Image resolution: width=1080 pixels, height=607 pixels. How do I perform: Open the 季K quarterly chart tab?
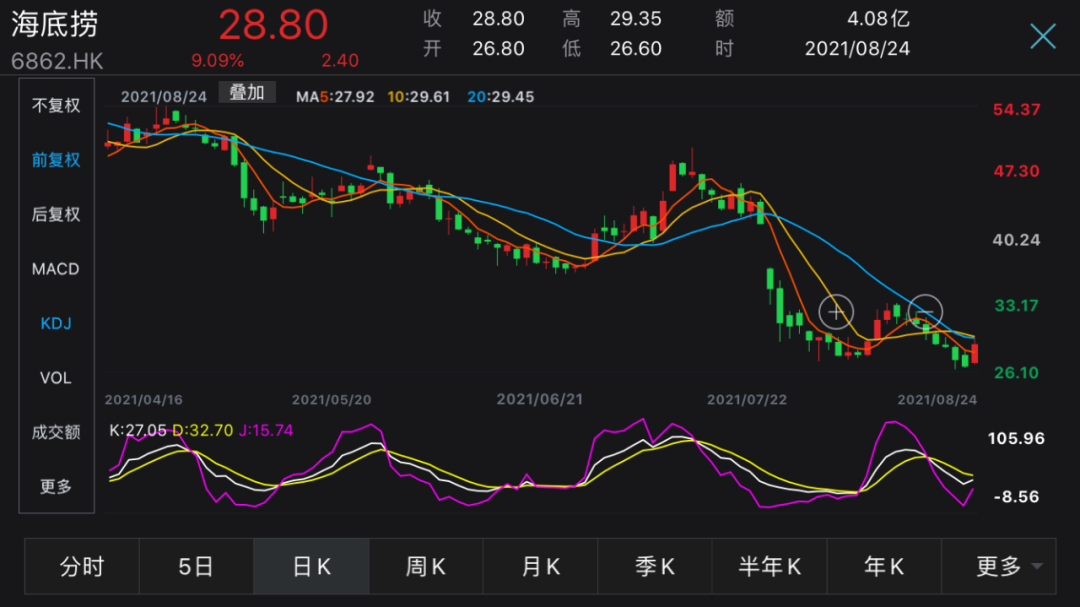[x=655, y=567]
